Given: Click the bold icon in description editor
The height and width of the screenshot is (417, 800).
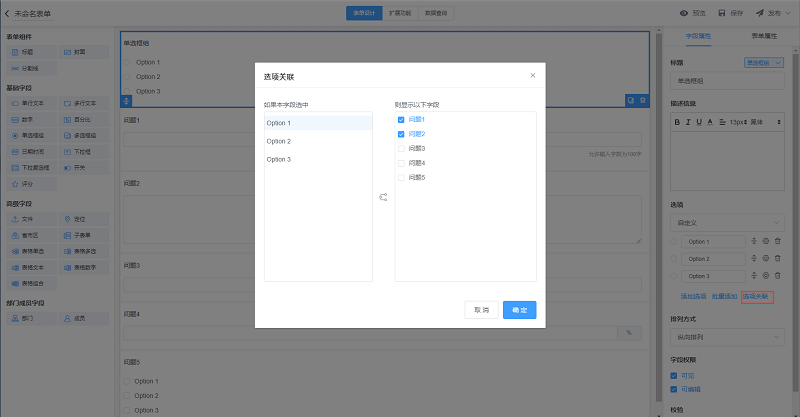Looking at the screenshot, I should (677, 121).
